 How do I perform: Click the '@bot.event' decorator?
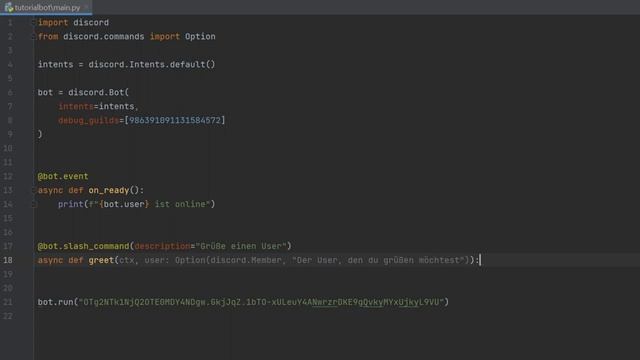pyautogui.click(x=63, y=176)
